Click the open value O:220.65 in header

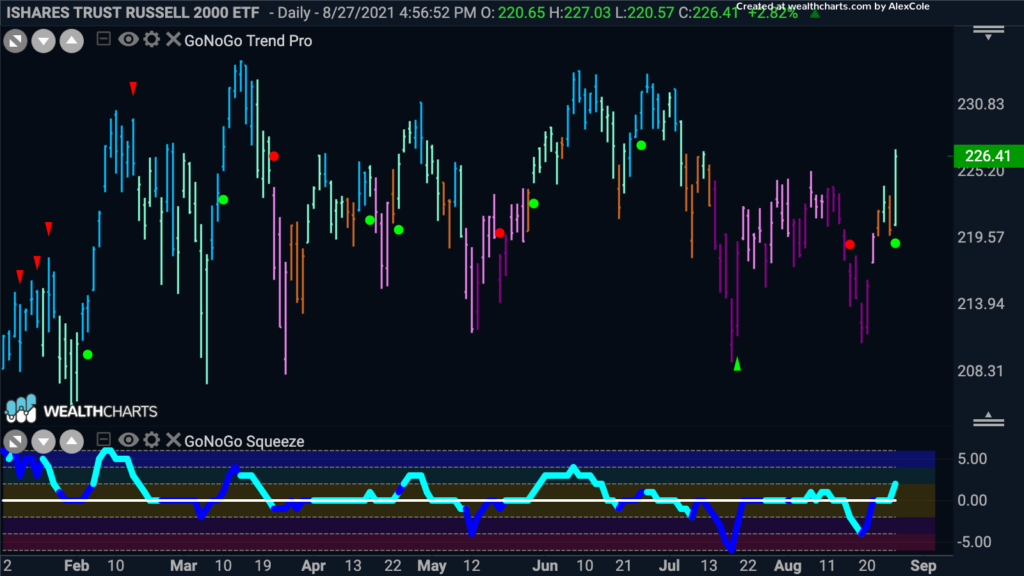click(513, 12)
